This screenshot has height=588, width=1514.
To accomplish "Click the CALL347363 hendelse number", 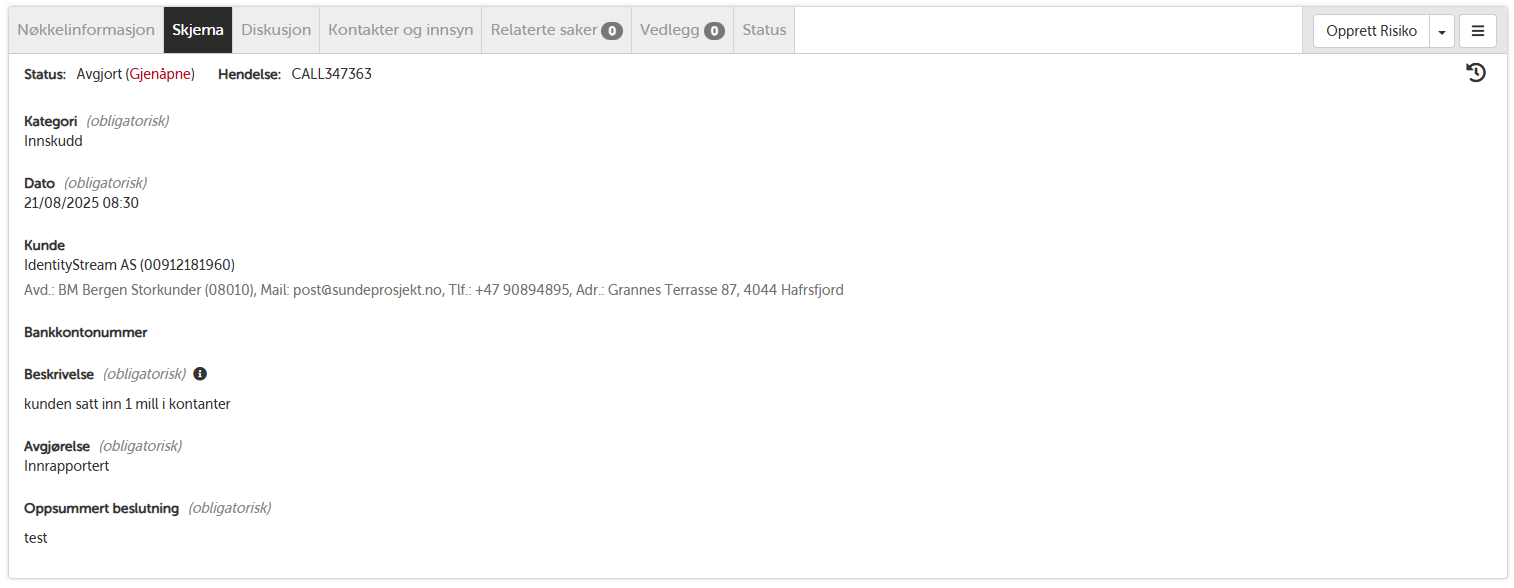I will click(x=332, y=74).
